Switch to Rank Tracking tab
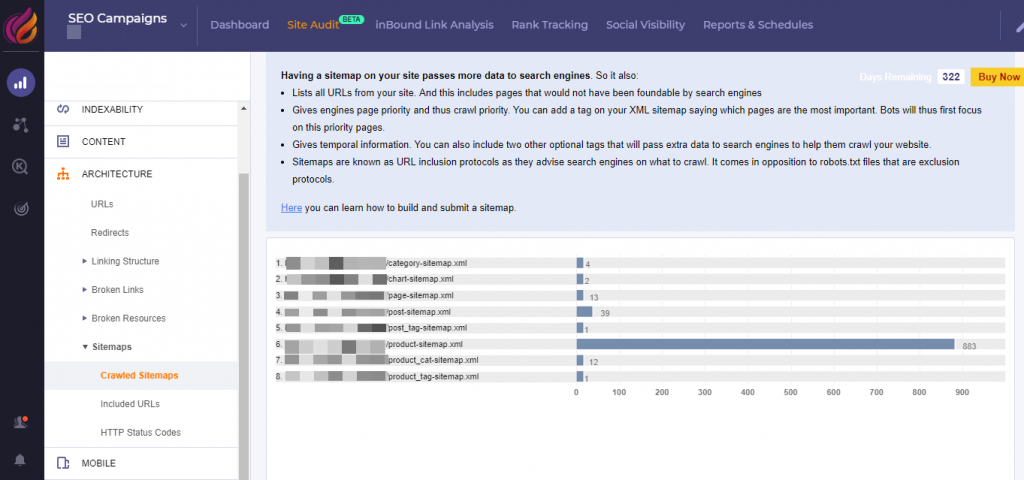The width and height of the screenshot is (1024, 480). (550, 25)
